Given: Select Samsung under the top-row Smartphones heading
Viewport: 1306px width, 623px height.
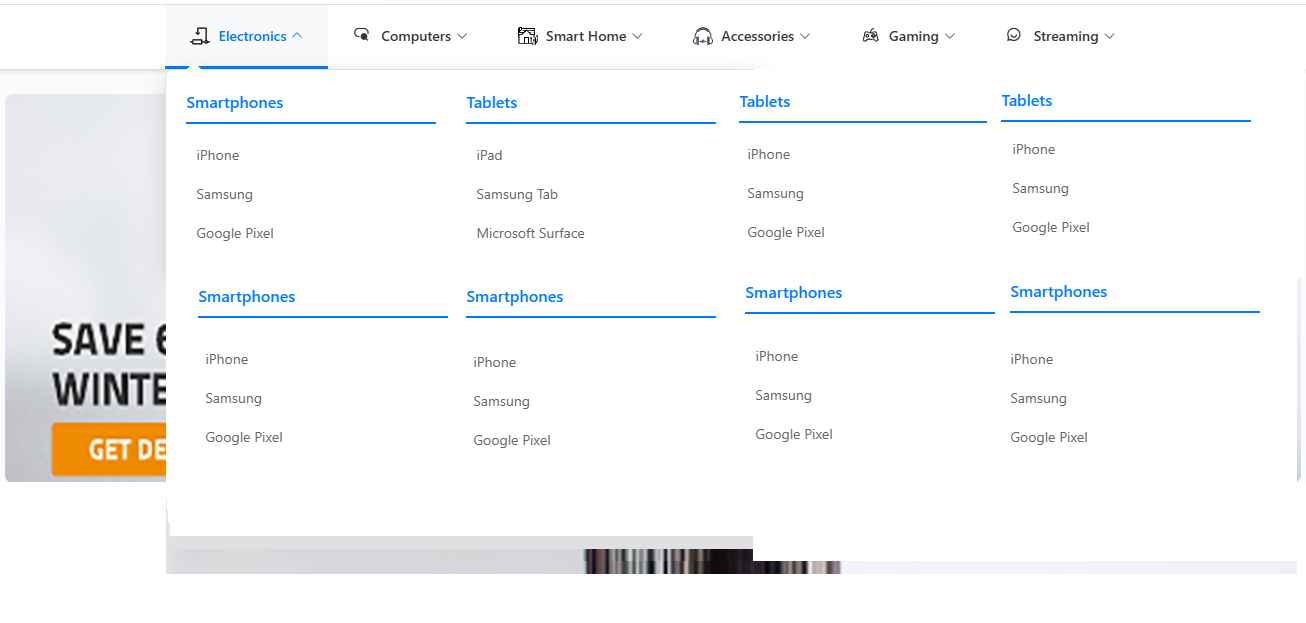Looking at the screenshot, I should click(225, 194).
